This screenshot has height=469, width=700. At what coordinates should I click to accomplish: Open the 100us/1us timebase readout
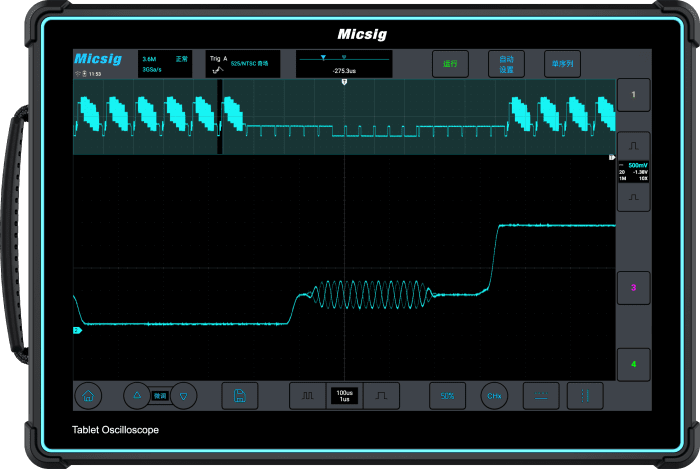[344, 396]
